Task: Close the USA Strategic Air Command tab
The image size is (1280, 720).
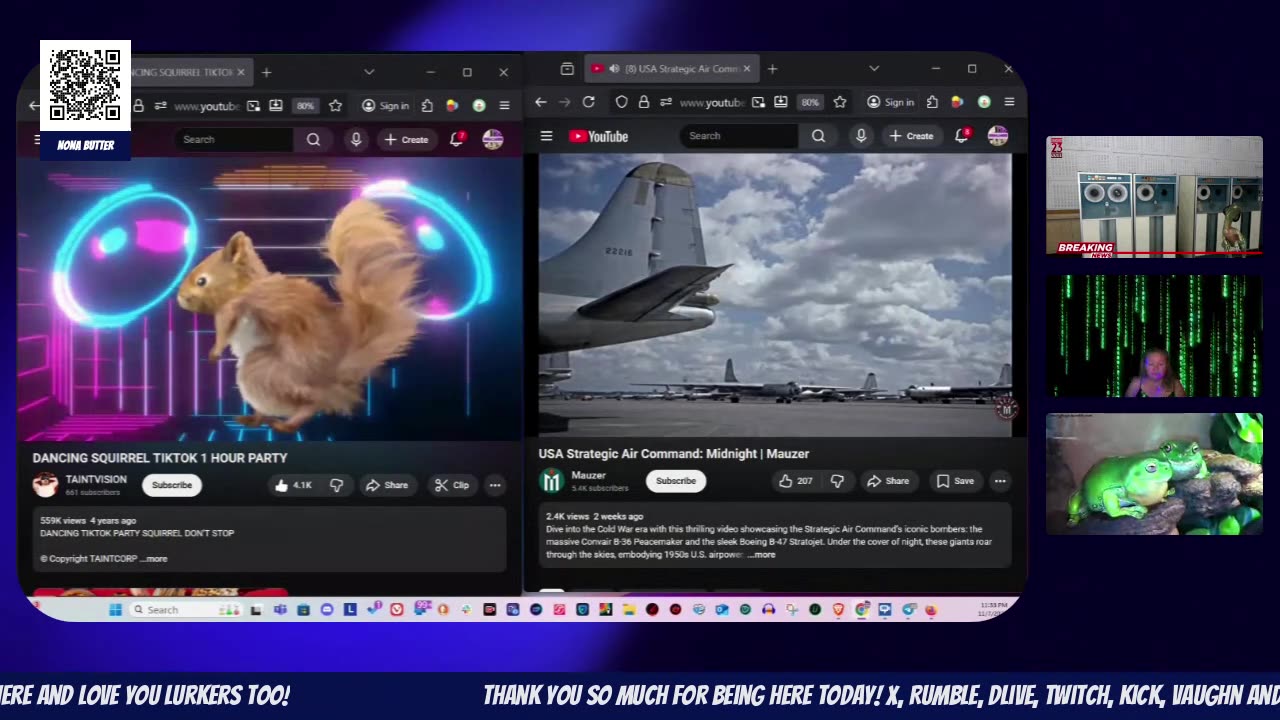Action: click(747, 69)
